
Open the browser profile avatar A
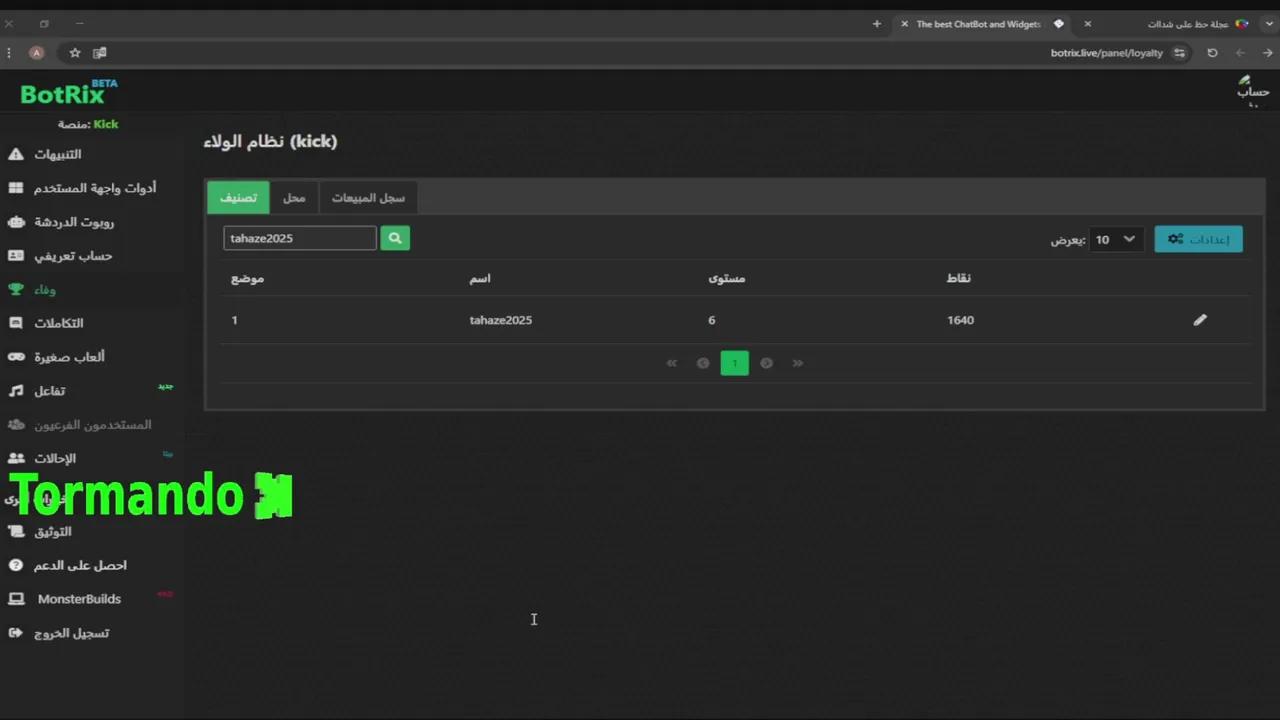click(37, 53)
